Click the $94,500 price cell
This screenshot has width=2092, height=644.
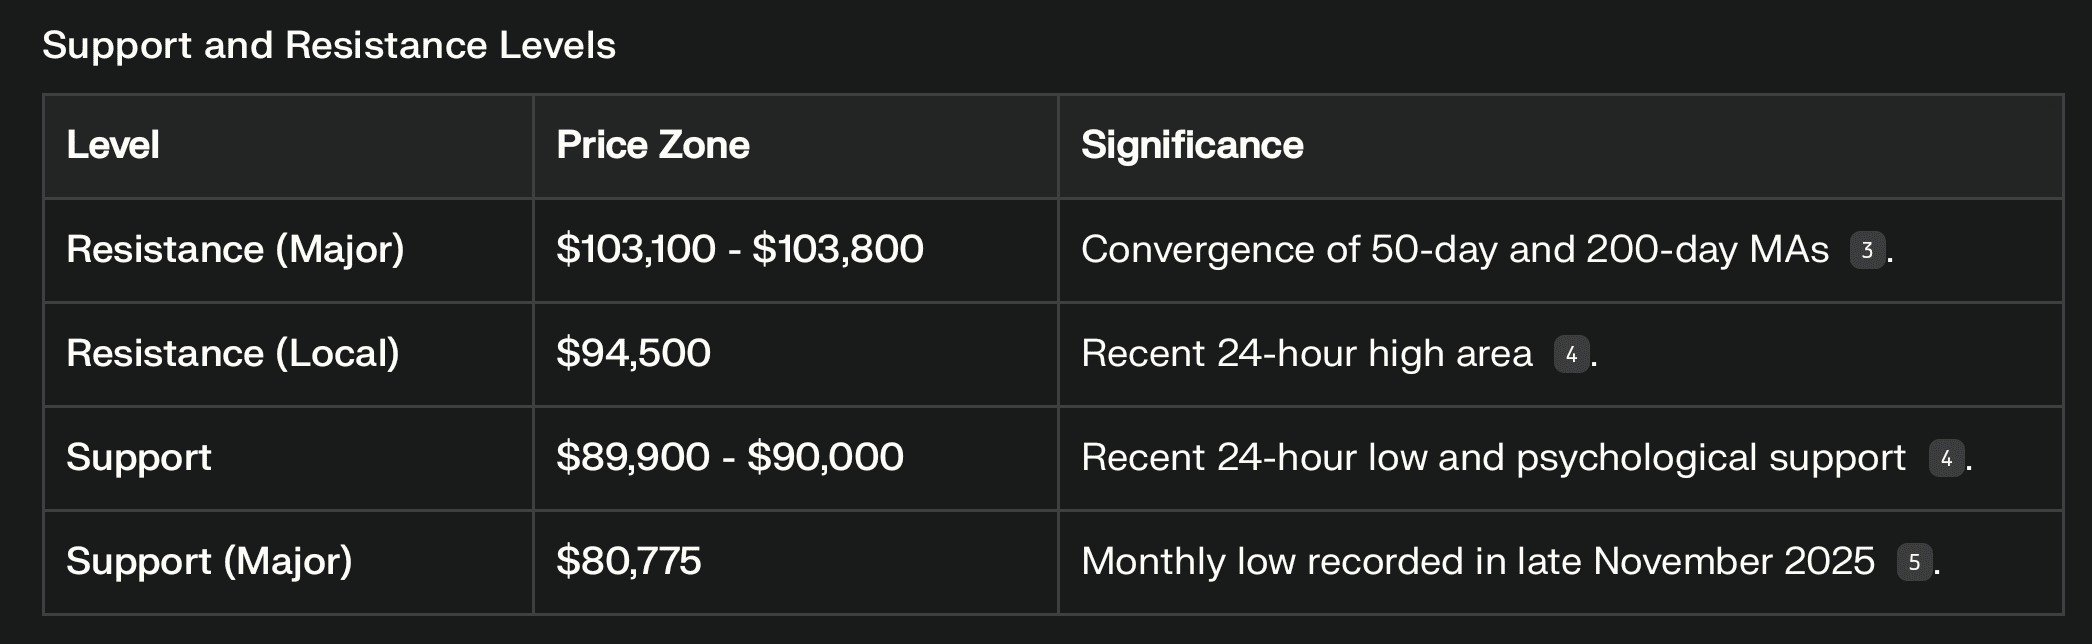click(633, 354)
